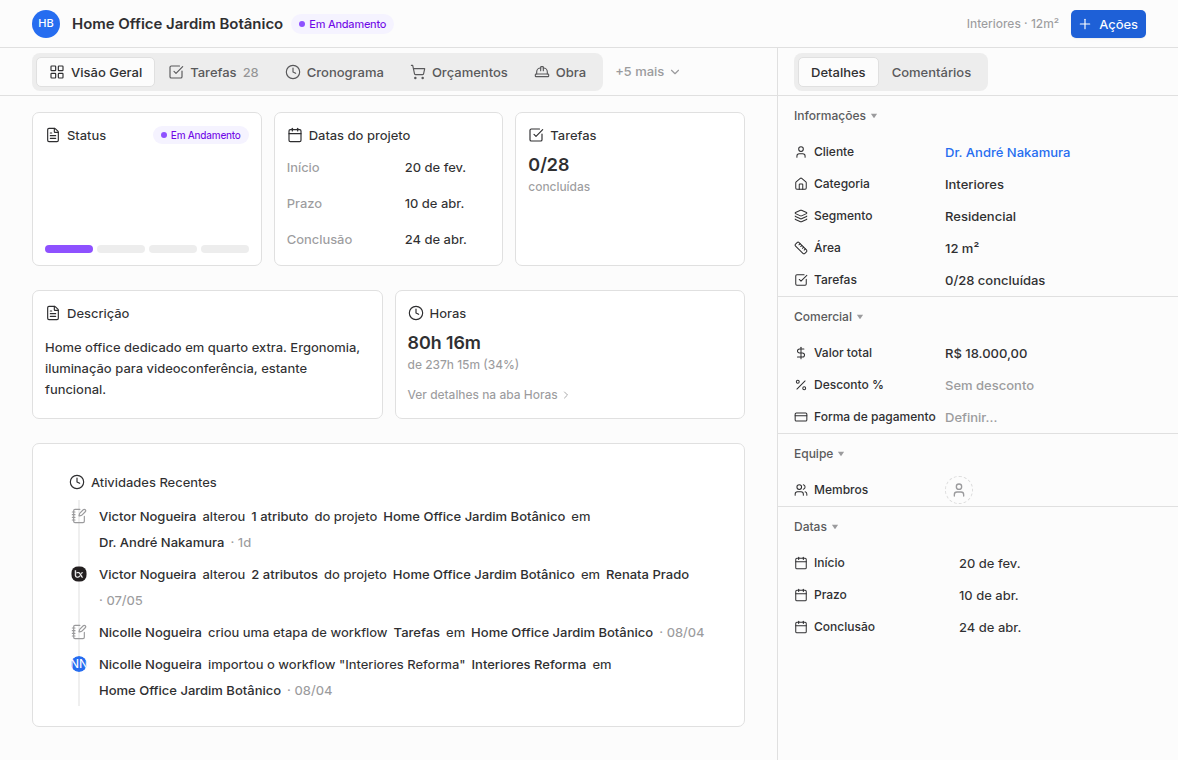Click the Status card document icon
The height and width of the screenshot is (760, 1178).
tap(53, 135)
